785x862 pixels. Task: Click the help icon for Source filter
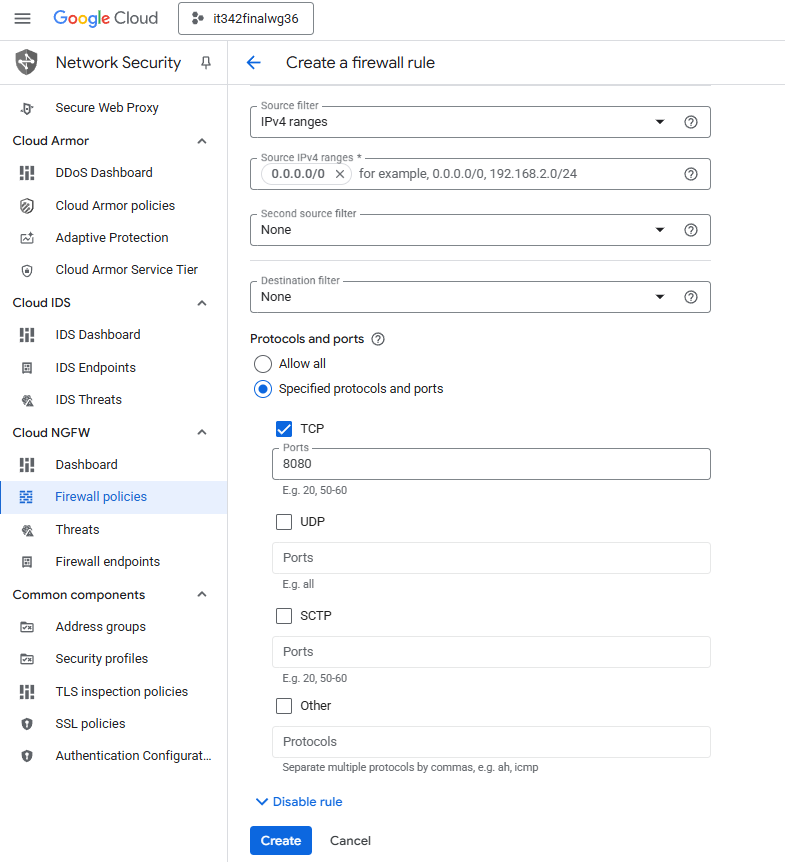[690, 122]
